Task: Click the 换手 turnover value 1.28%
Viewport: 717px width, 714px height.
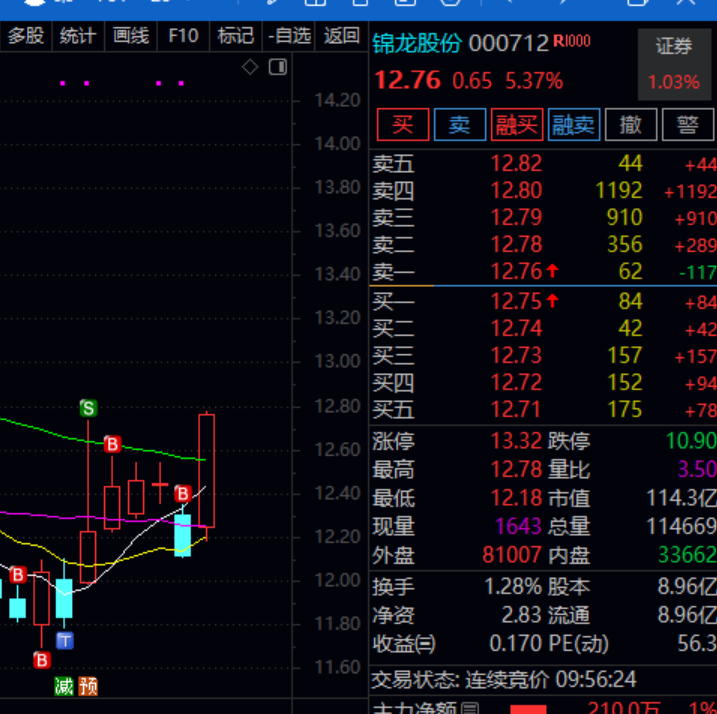Action: [514, 587]
